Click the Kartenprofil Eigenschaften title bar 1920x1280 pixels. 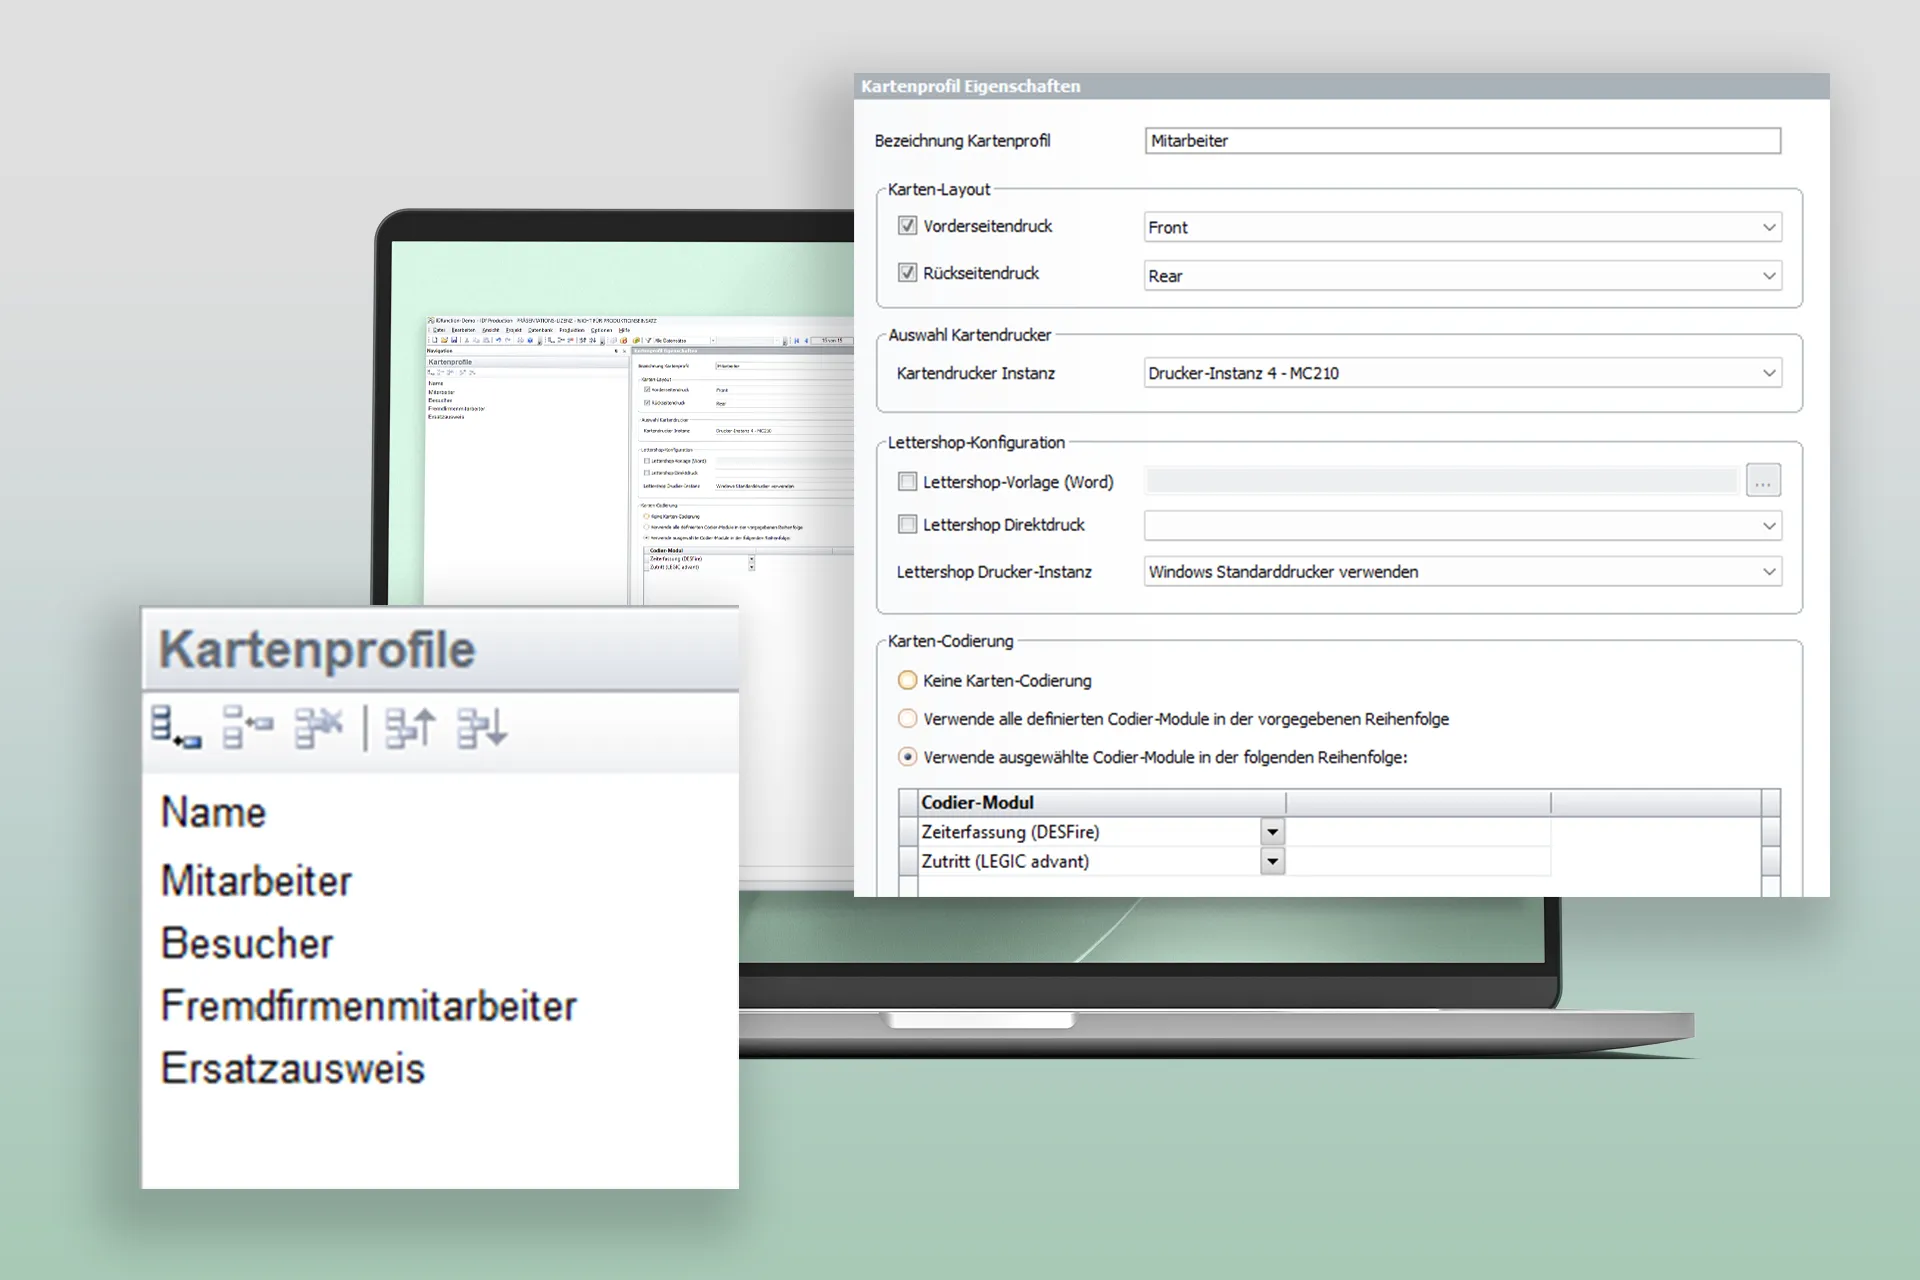point(1342,86)
